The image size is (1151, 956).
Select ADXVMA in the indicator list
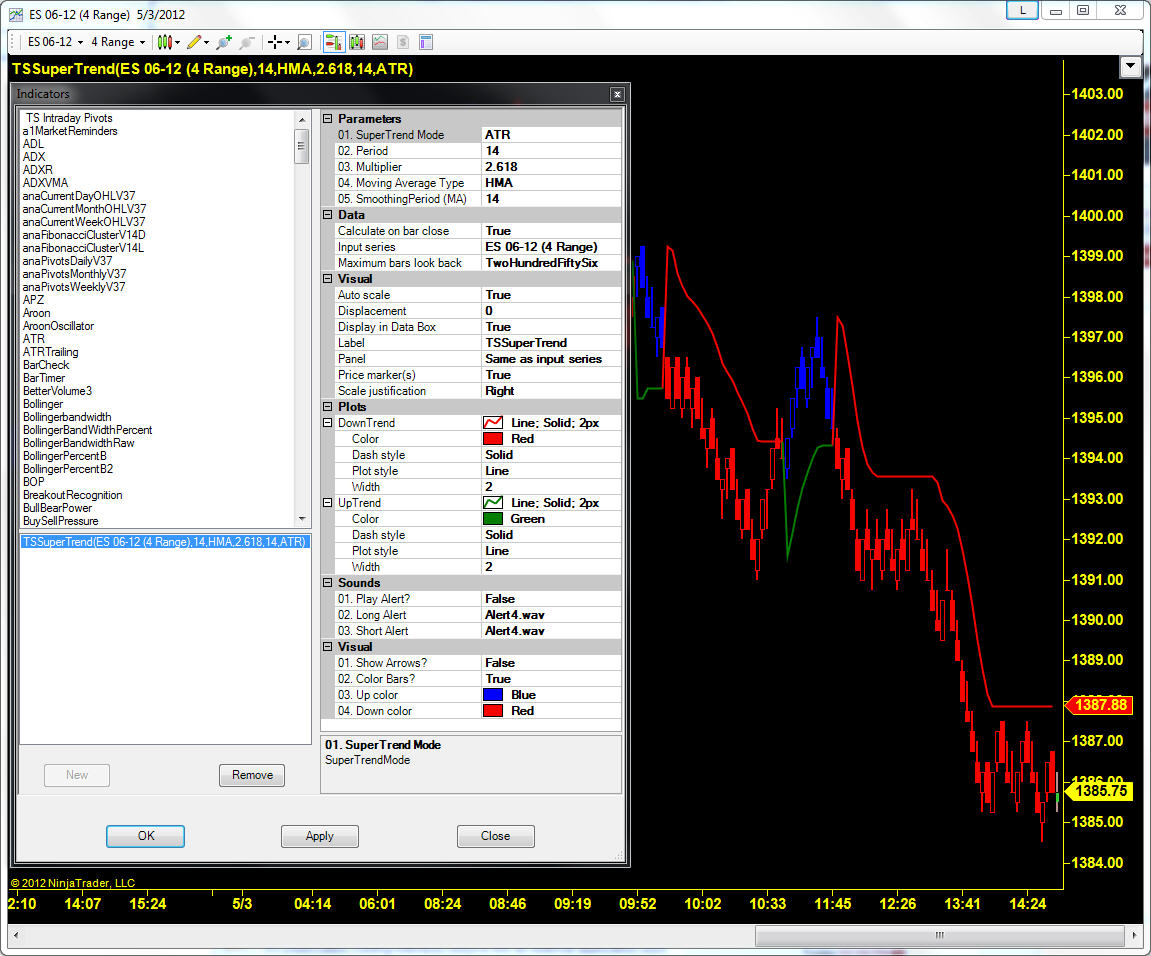[46, 183]
